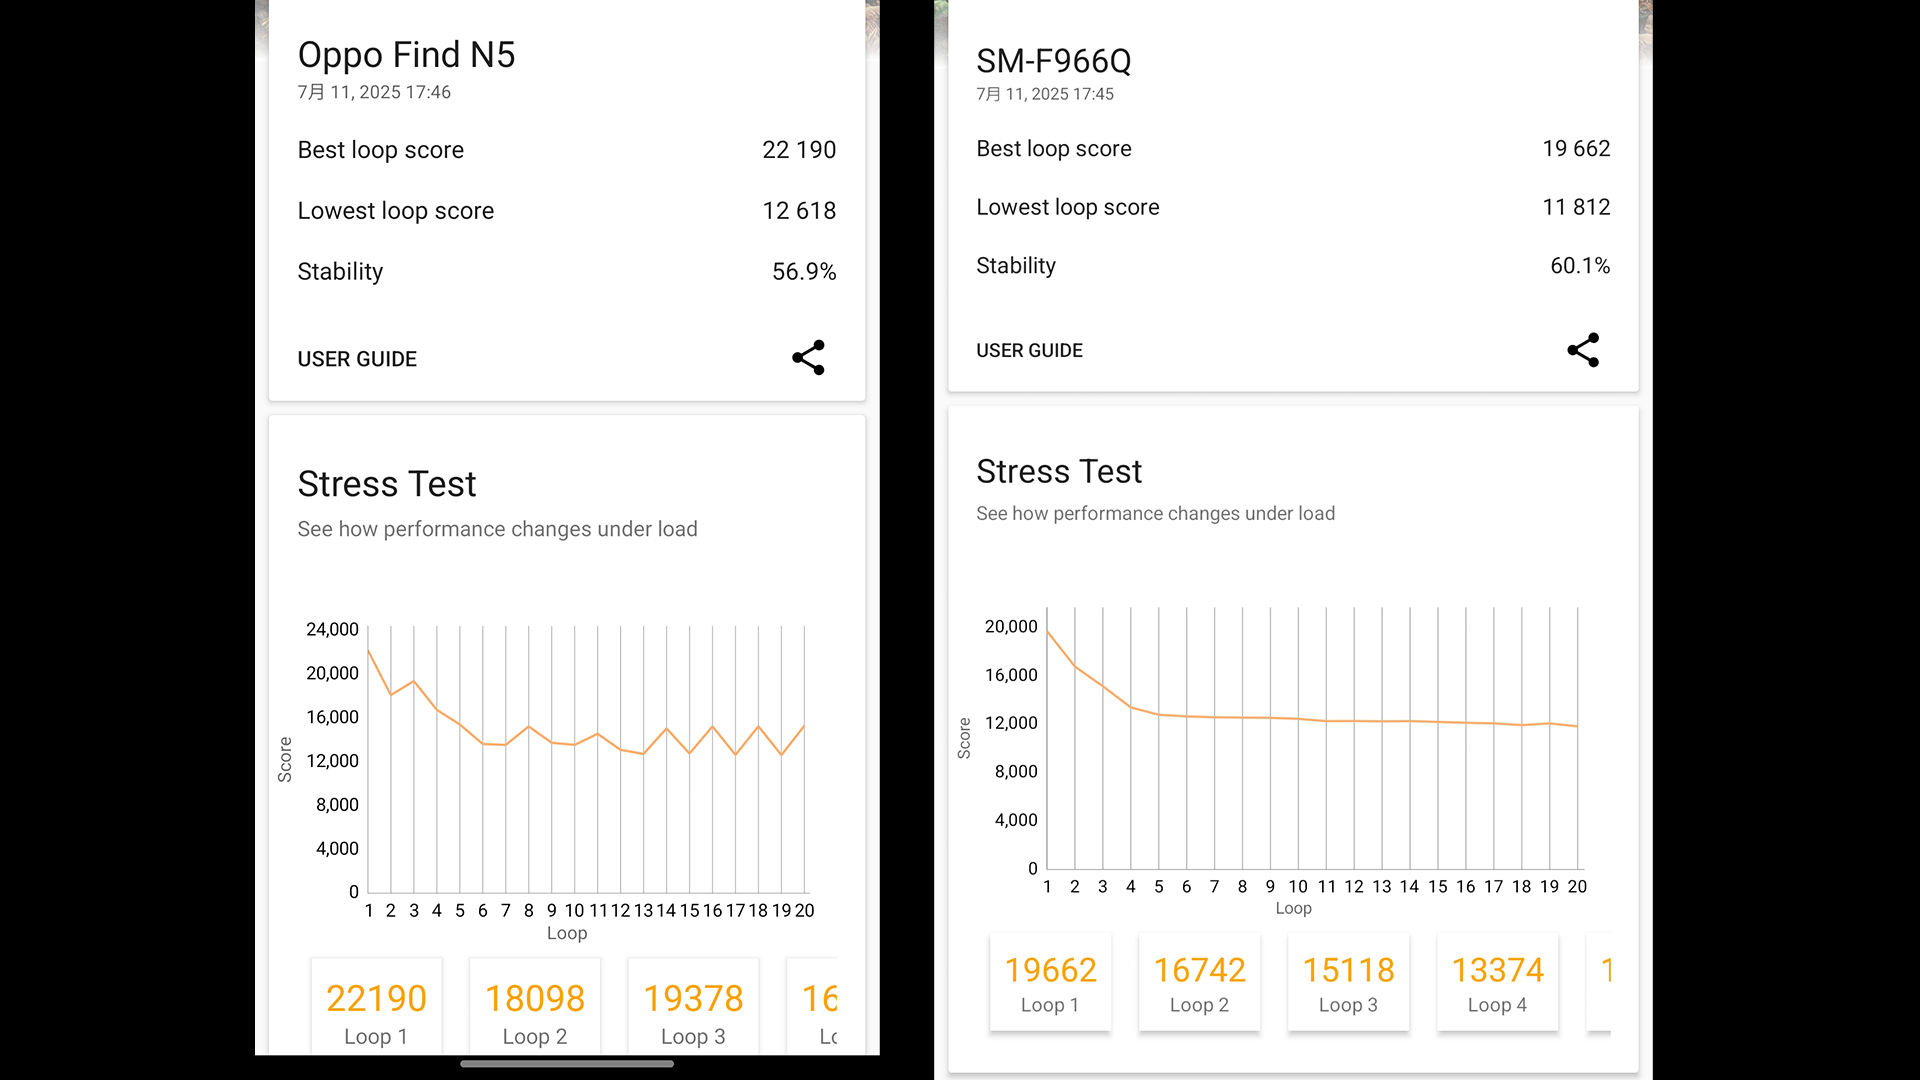Image resolution: width=1920 pixels, height=1080 pixels.
Task: Open USER GUIDE on Oppo Find N5 card
Action: pos(357,359)
